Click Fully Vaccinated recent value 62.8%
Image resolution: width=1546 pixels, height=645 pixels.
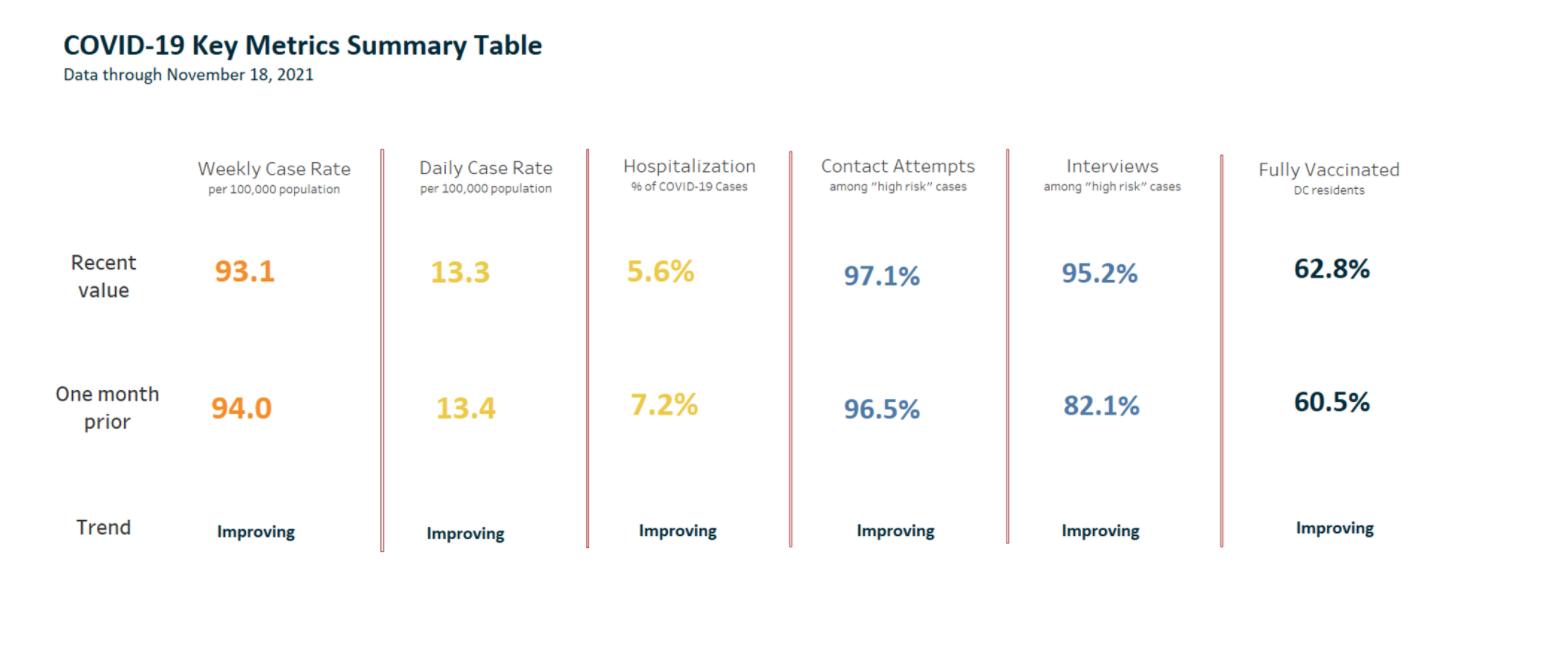pyautogui.click(x=1331, y=269)
